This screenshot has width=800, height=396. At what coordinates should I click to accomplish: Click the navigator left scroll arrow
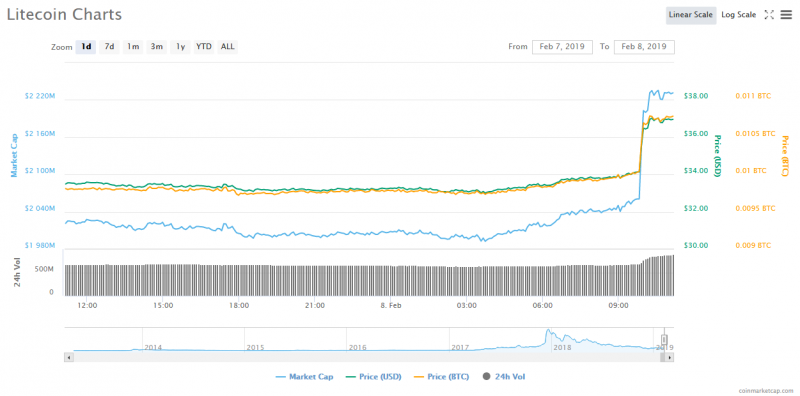click(x=68, y=358)
